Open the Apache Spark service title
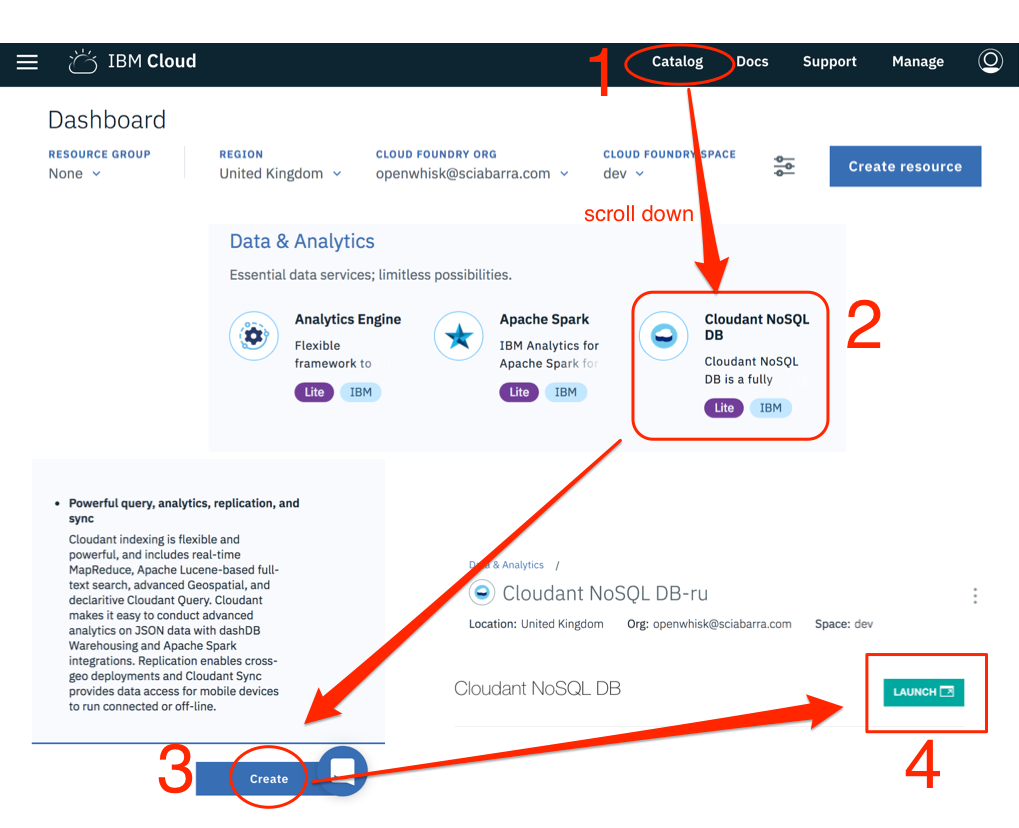The height and width of the screenshot is (828, 1019). pyautogui.click(x=545, y=319)
